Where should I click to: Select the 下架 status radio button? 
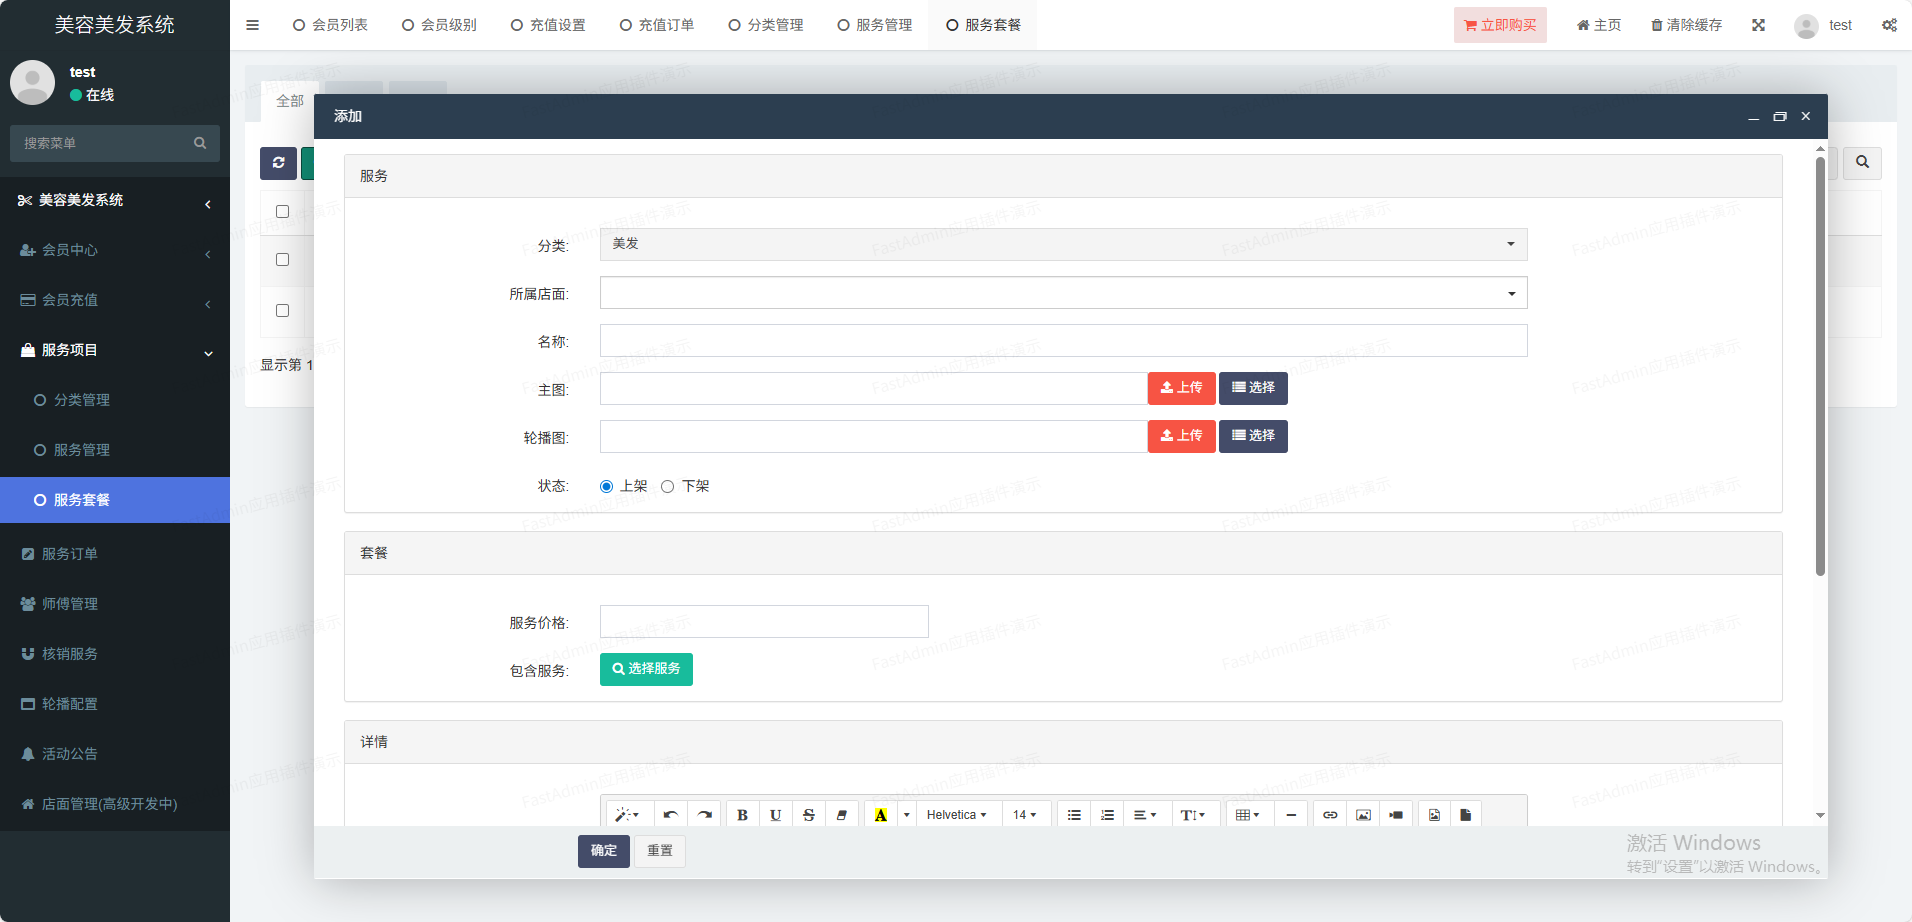tap(667, 487)
